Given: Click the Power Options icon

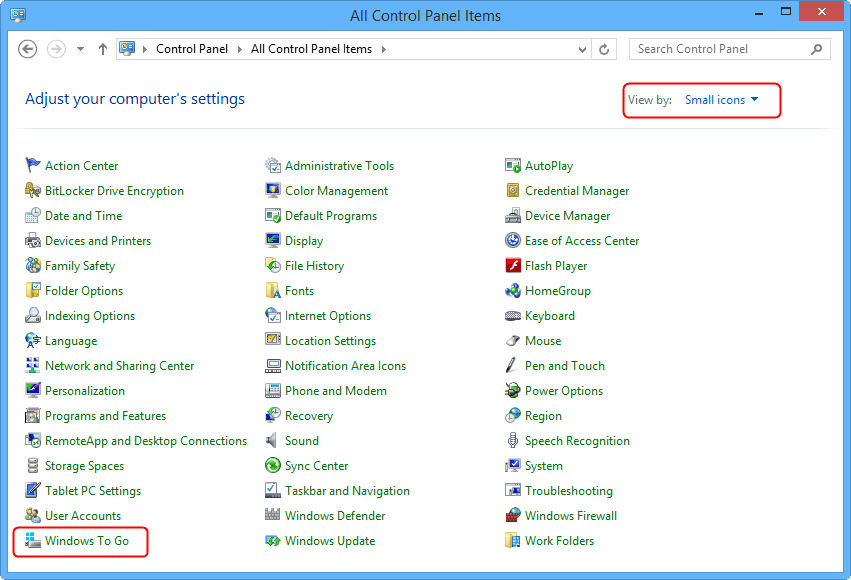Looking at the screenshot, I should pos(513,391).
